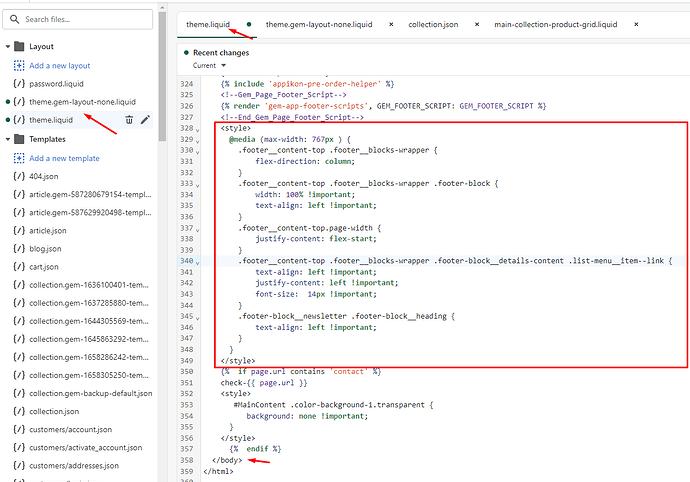Click the Recent changes label
The image size is (690, 482).
coord(221,53)
